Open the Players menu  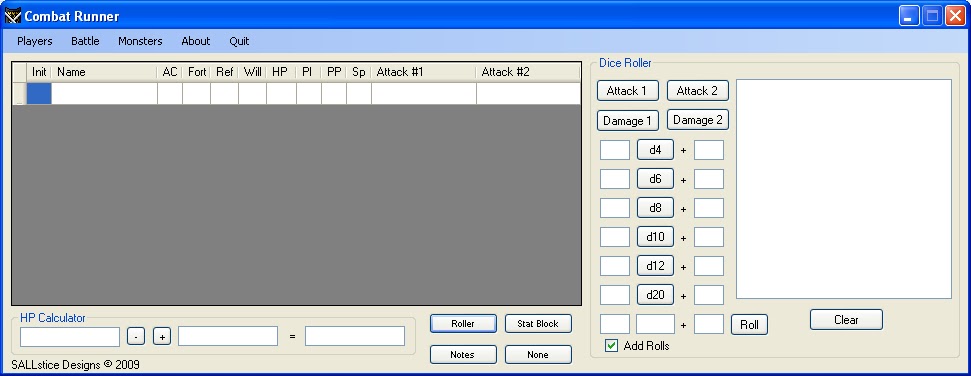(35, 42)
